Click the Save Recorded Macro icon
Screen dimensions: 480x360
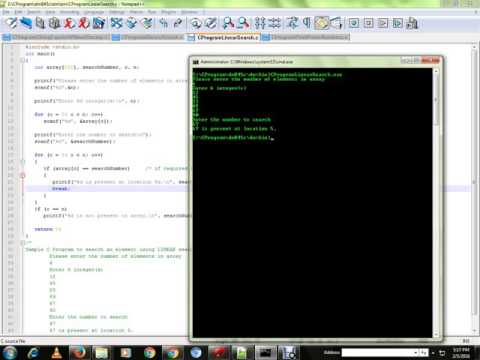[x=412, y=23]
